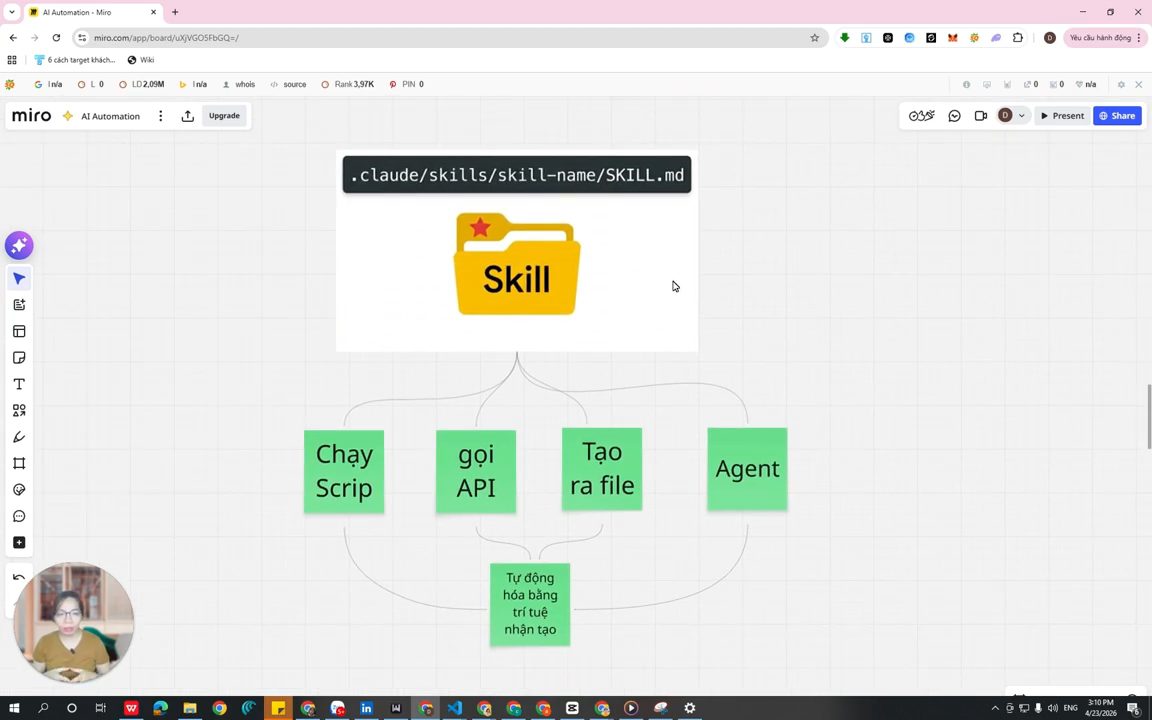Viewport: 1152px width, 720px height.
Task: Open the timer and activities tools
Action: pos(921,116)
